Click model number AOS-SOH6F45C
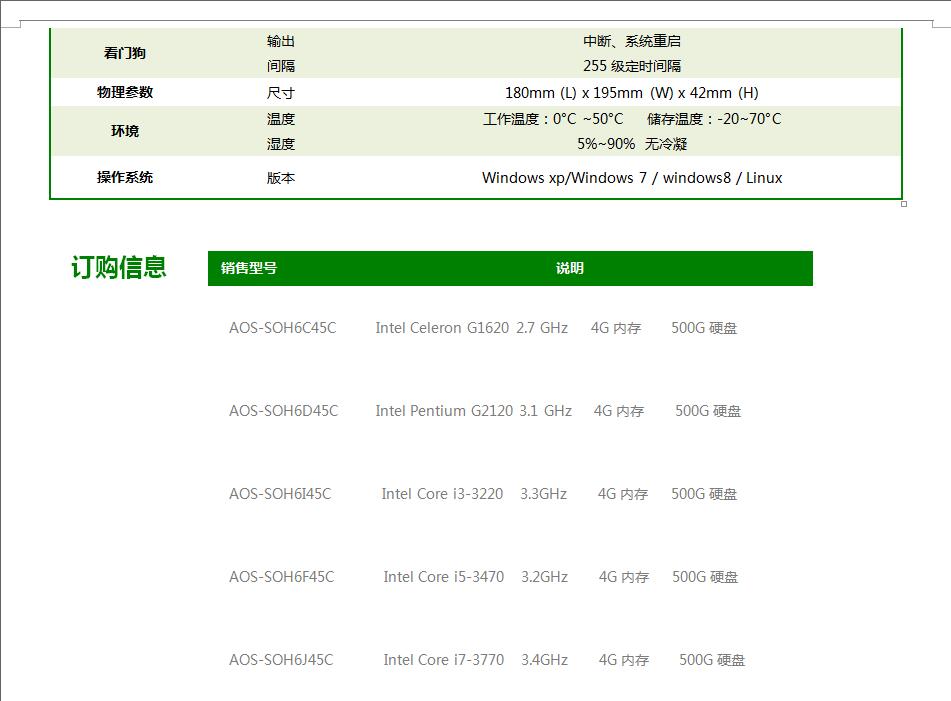The image size is (951, 701). 281,577
